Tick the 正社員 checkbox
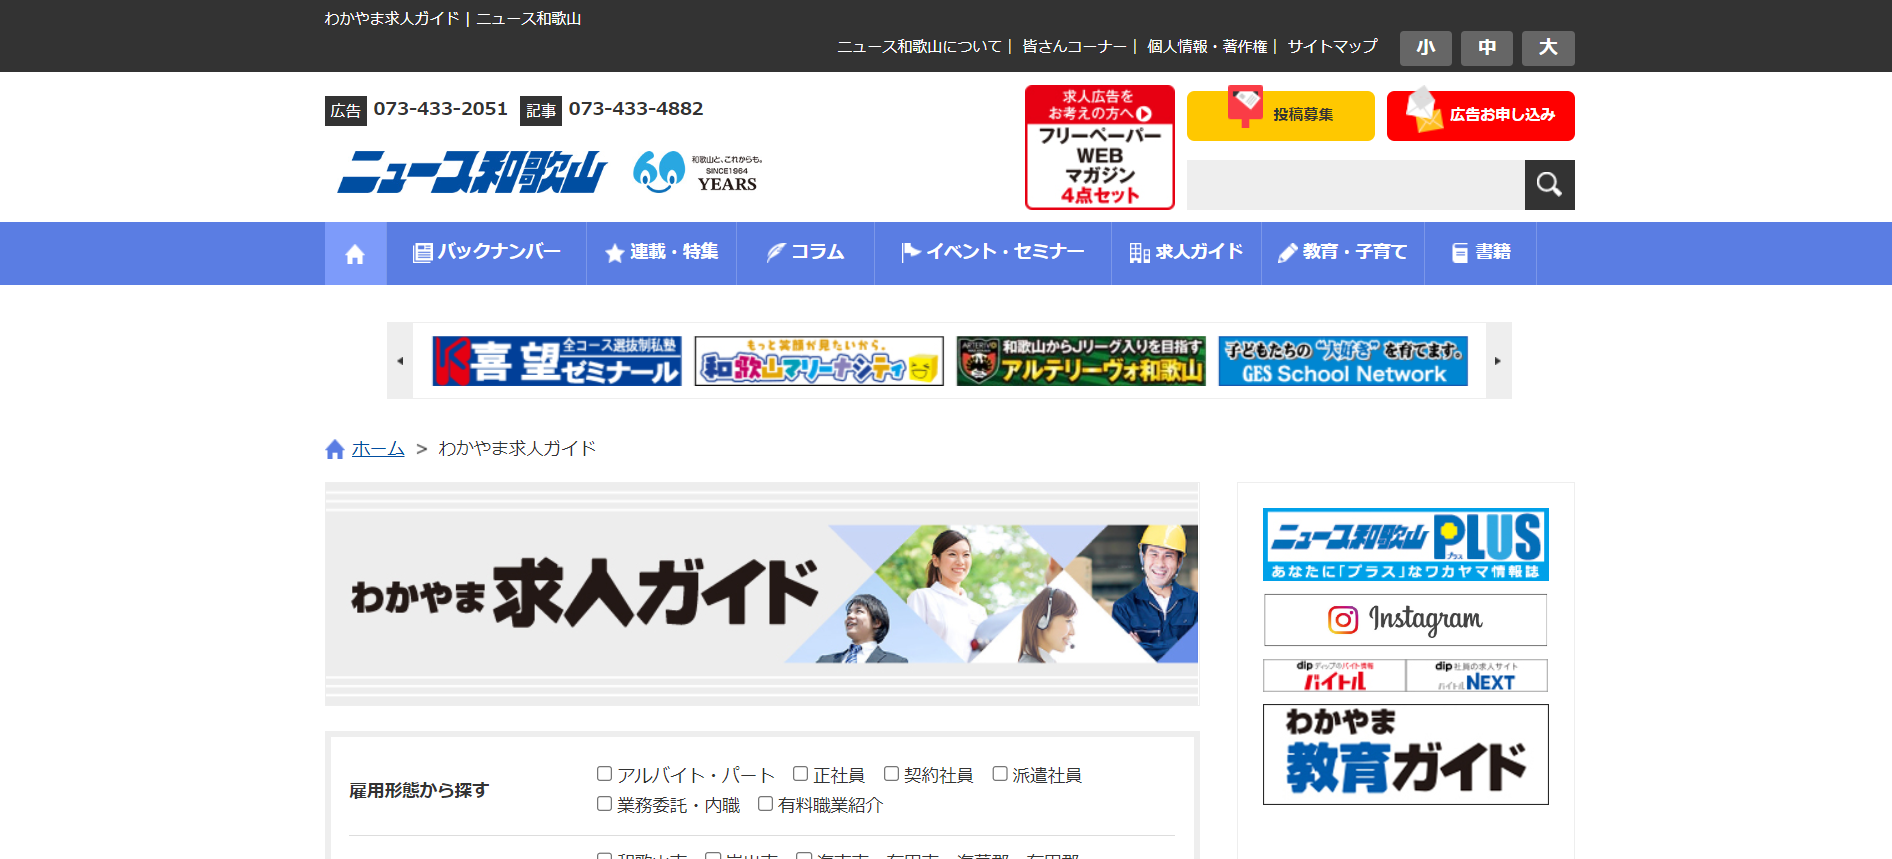The width and height of the screenshot is (1892, 859). coord(800,774)
